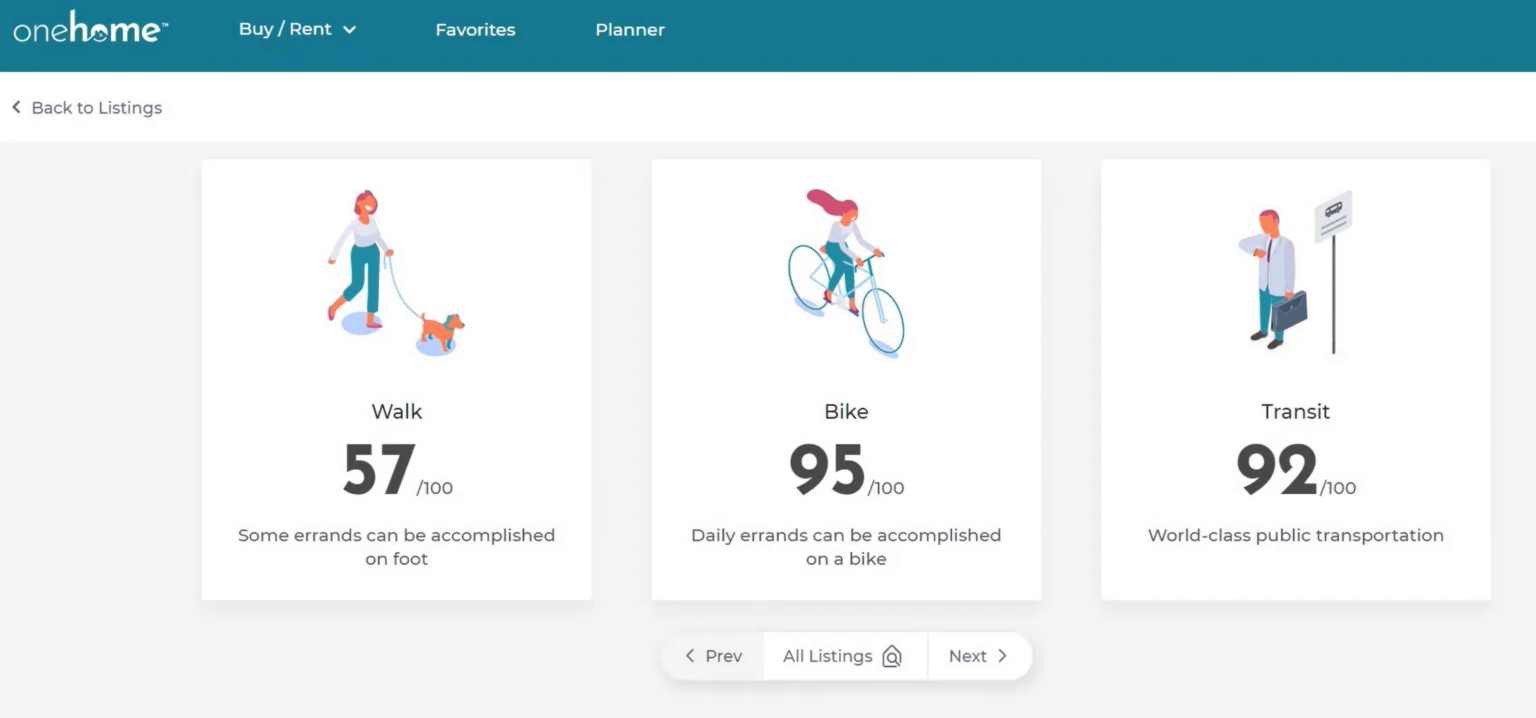Click the Walk score 57 value

pyautogui.click(x=379, y=469)
